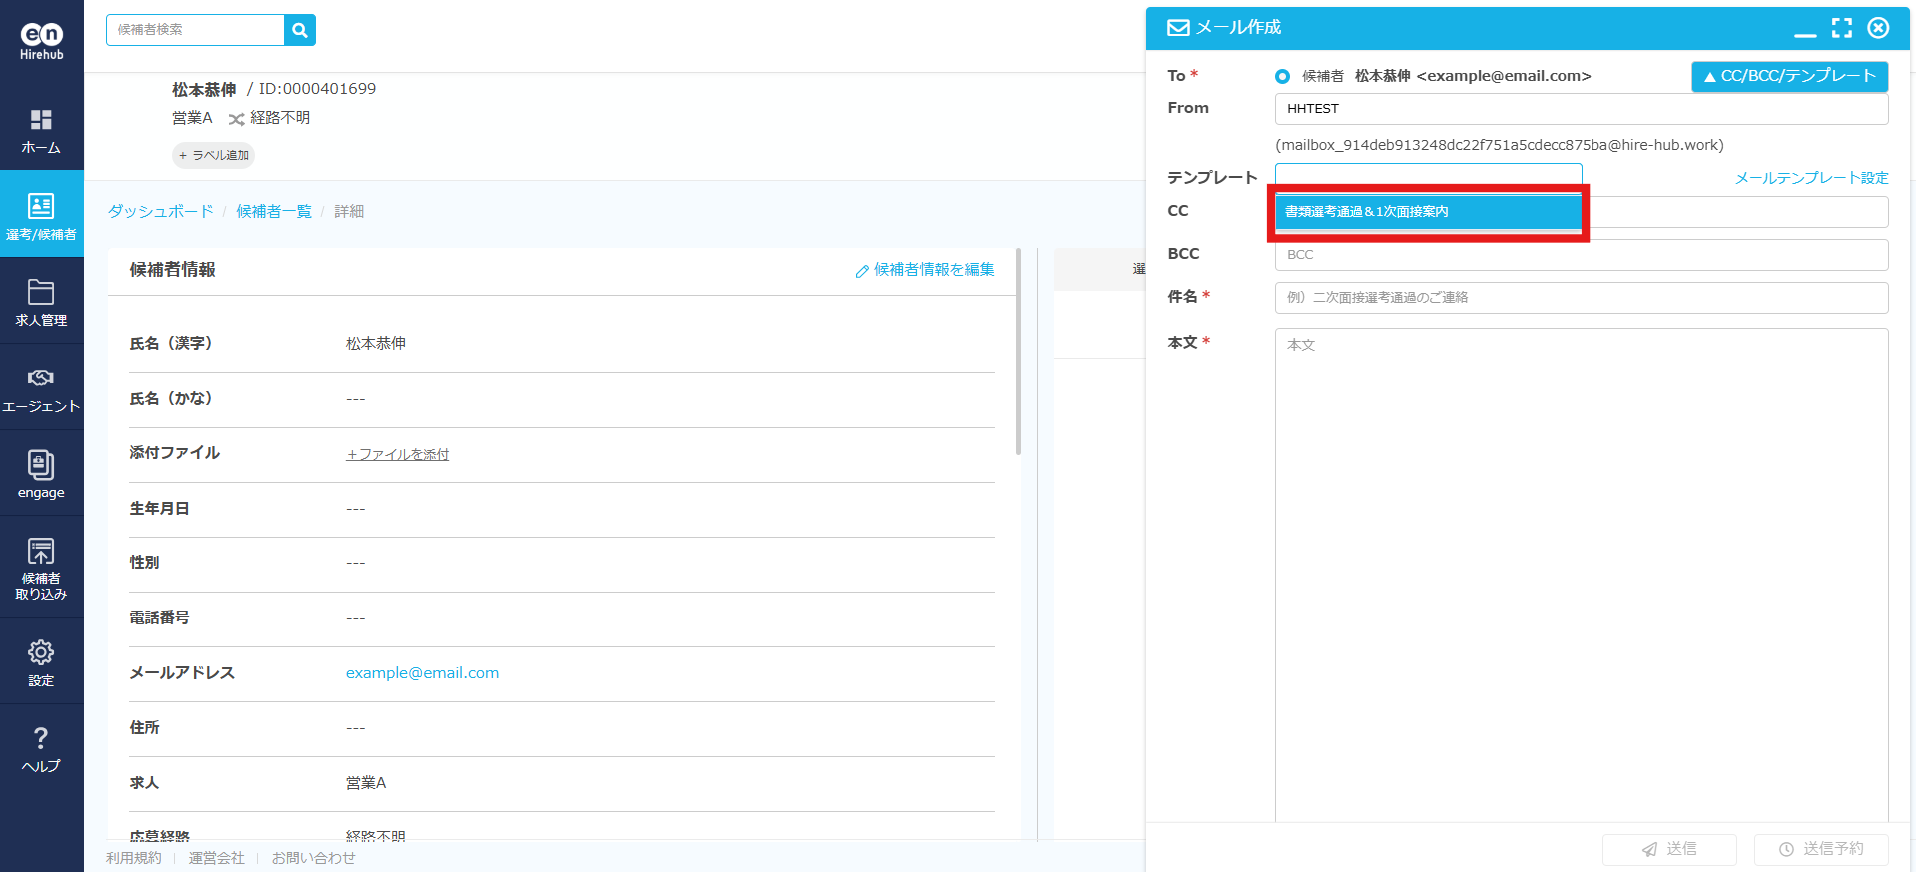Go to 選考/候補者 in sidebar
The width and height of the screenshot is (1916, 872).
[x=41, y=215]
